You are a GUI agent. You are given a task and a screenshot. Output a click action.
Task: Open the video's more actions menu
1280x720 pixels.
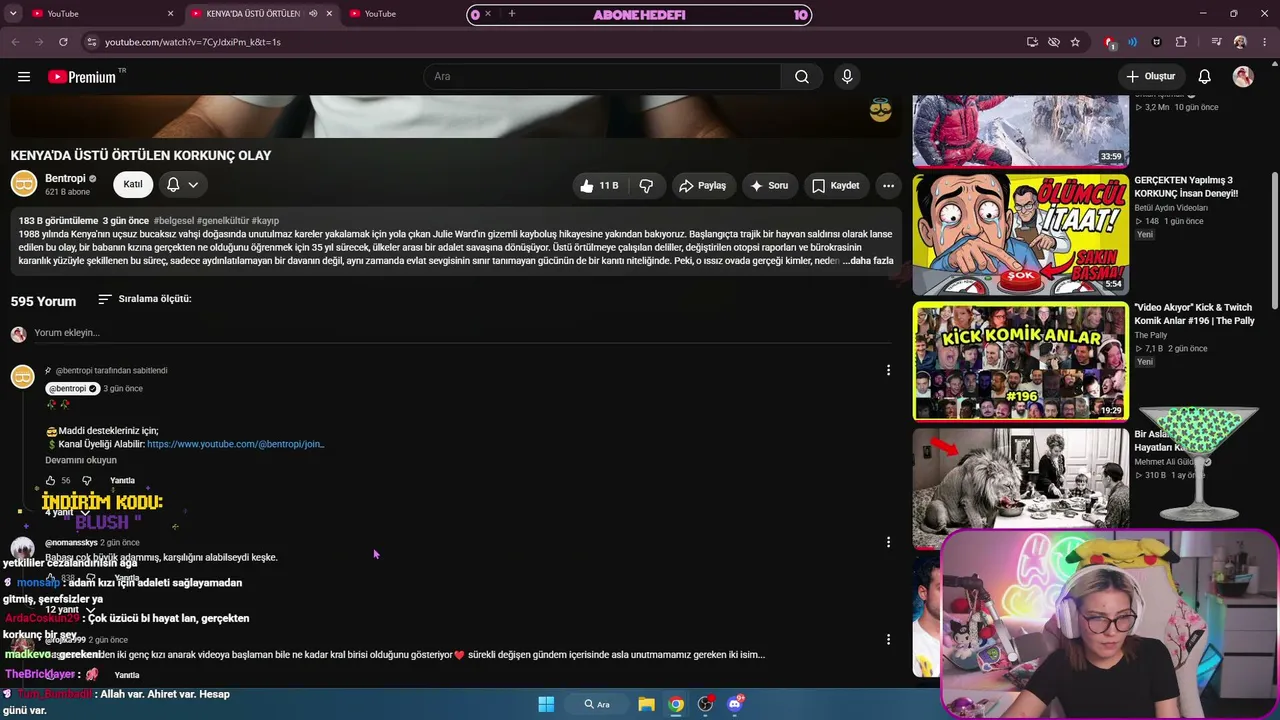click(888, 186)
